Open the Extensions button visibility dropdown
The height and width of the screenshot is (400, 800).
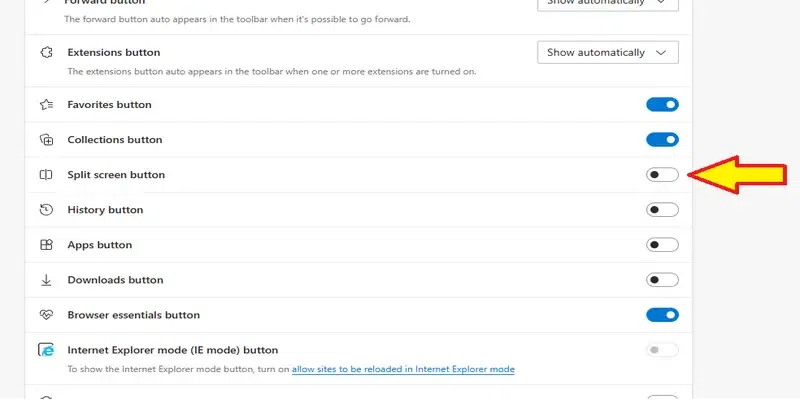tap(607, 52)
